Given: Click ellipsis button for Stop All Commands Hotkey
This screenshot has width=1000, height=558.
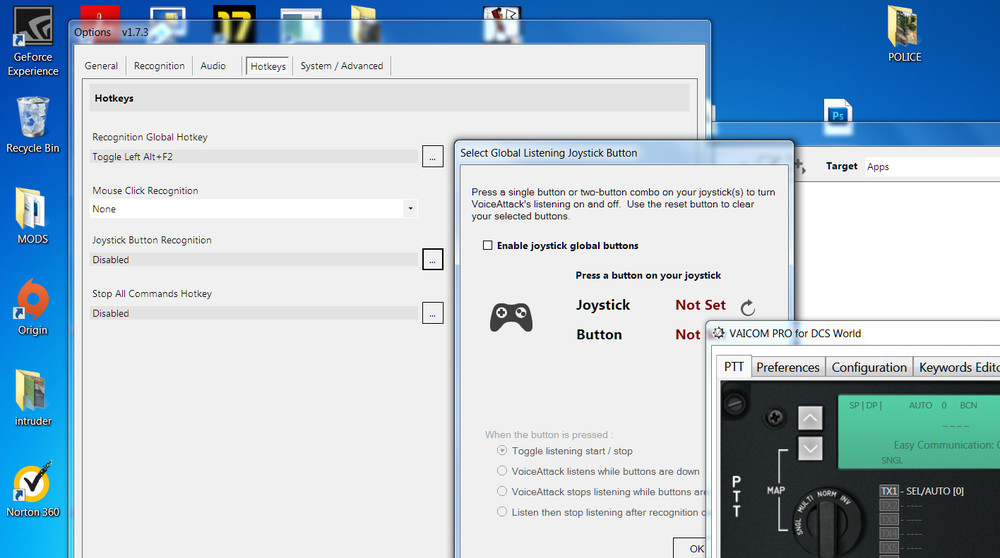Looking at the screenshot, I should click(x=432, y=313).
